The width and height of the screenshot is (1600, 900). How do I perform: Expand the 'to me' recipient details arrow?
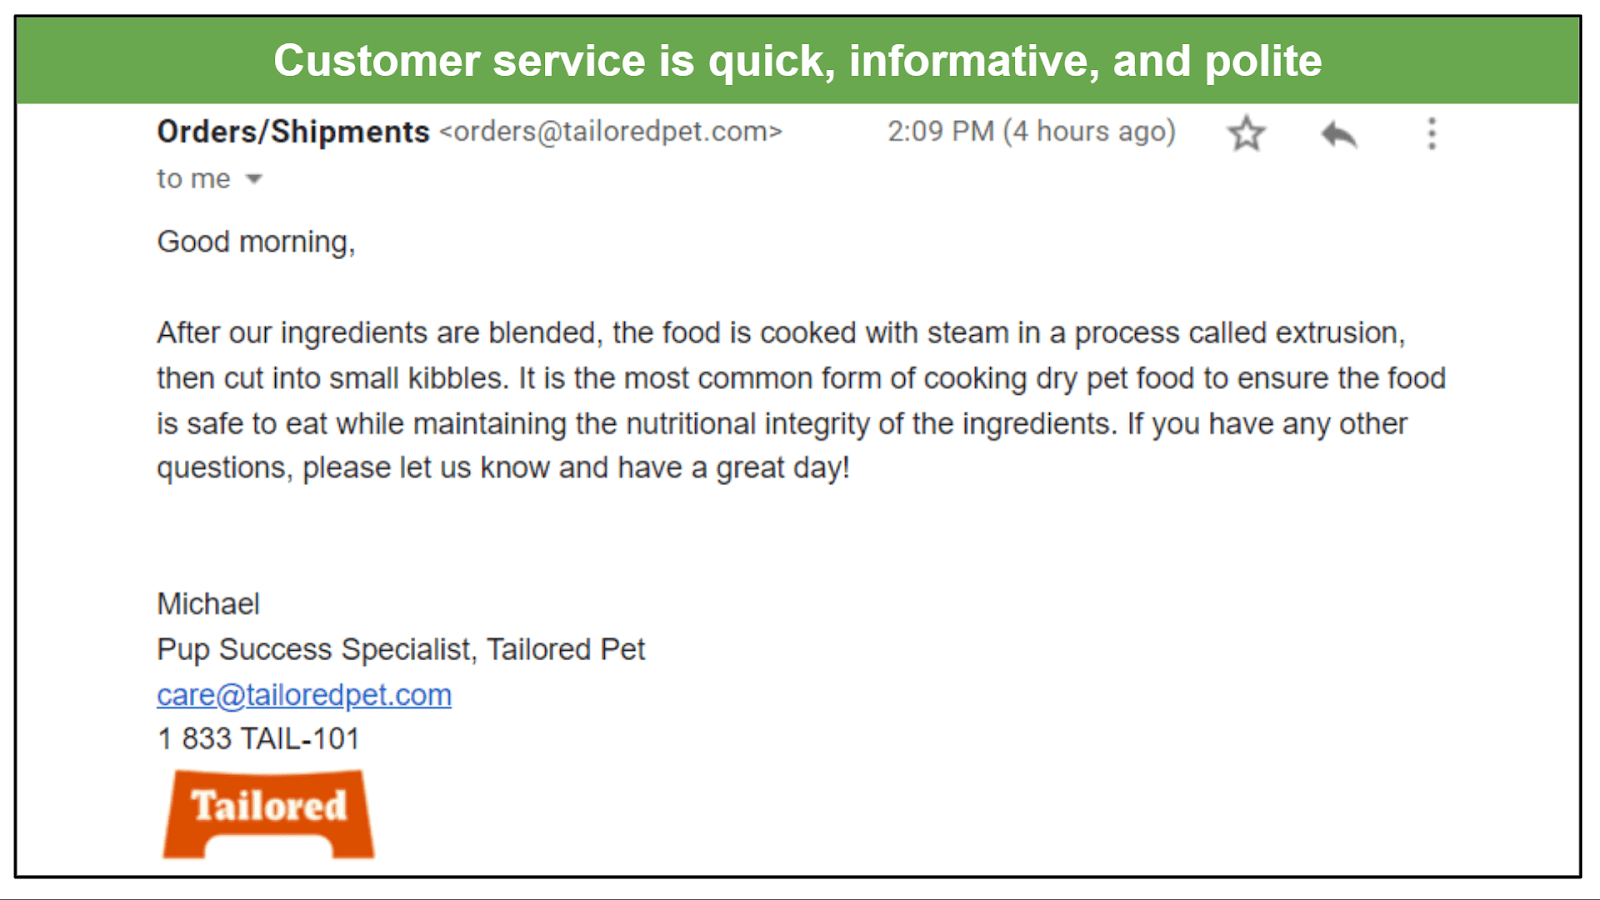point(254,179)
